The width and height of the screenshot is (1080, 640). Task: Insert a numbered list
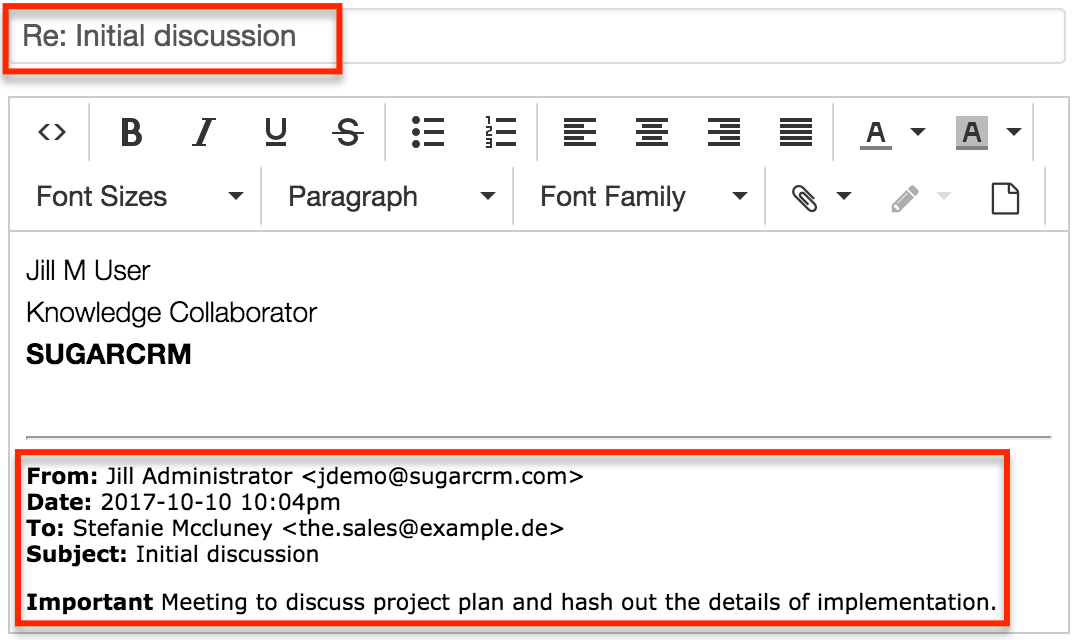499,132
